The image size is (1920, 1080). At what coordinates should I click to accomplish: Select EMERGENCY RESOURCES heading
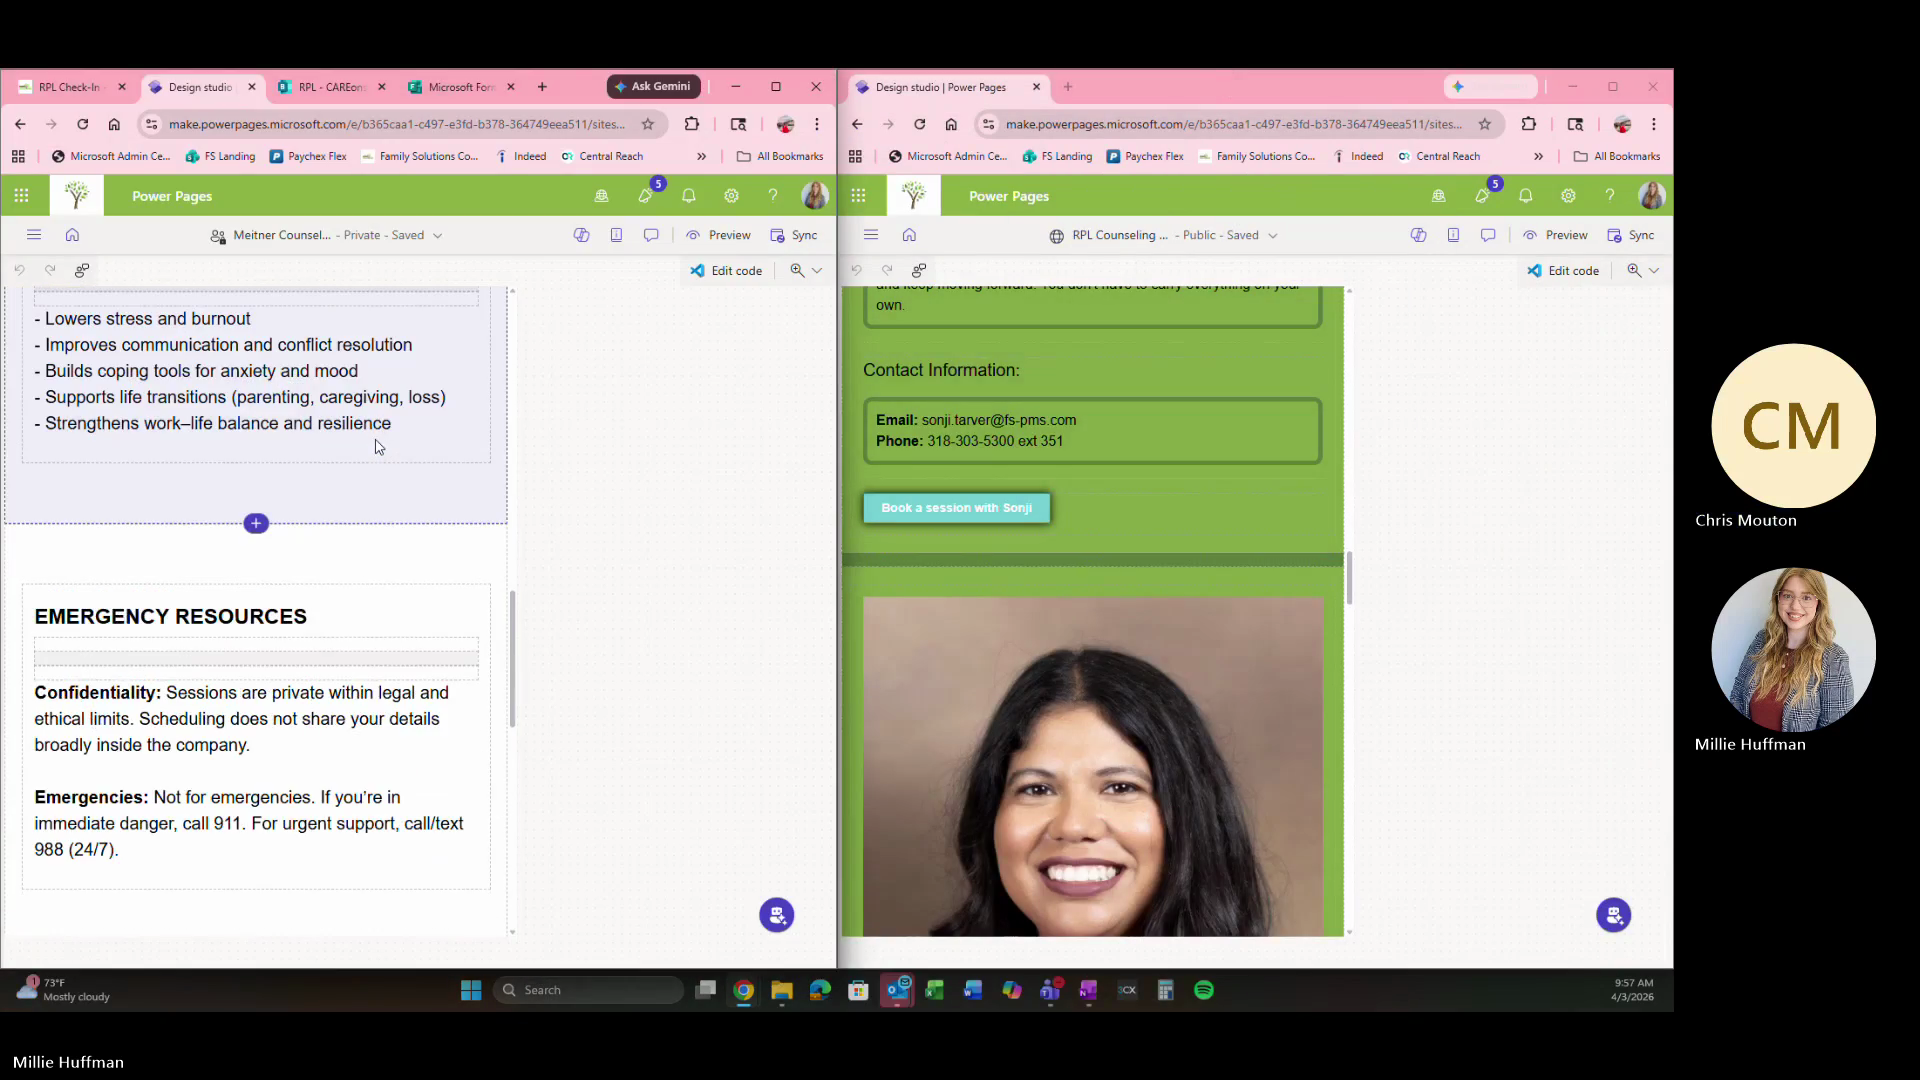pos(171,617)
